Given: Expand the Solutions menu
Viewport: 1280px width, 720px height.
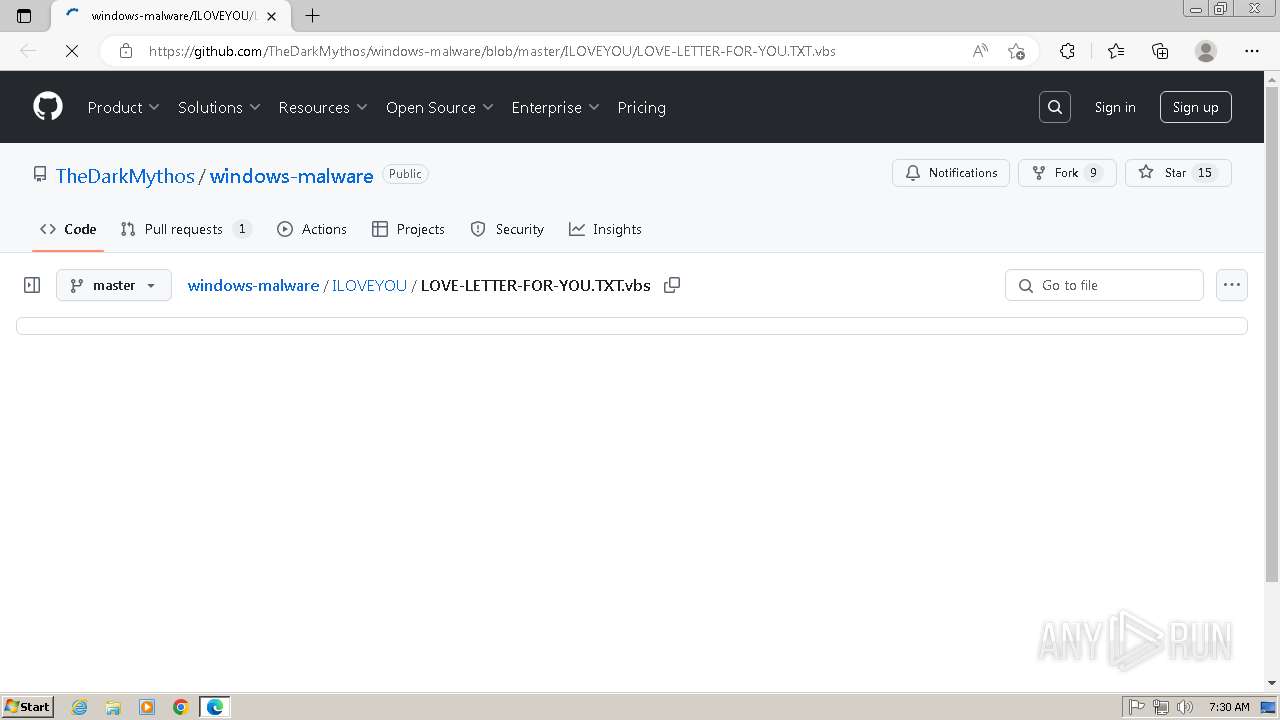Looking at the screenshot, I should tap(219, 107).
